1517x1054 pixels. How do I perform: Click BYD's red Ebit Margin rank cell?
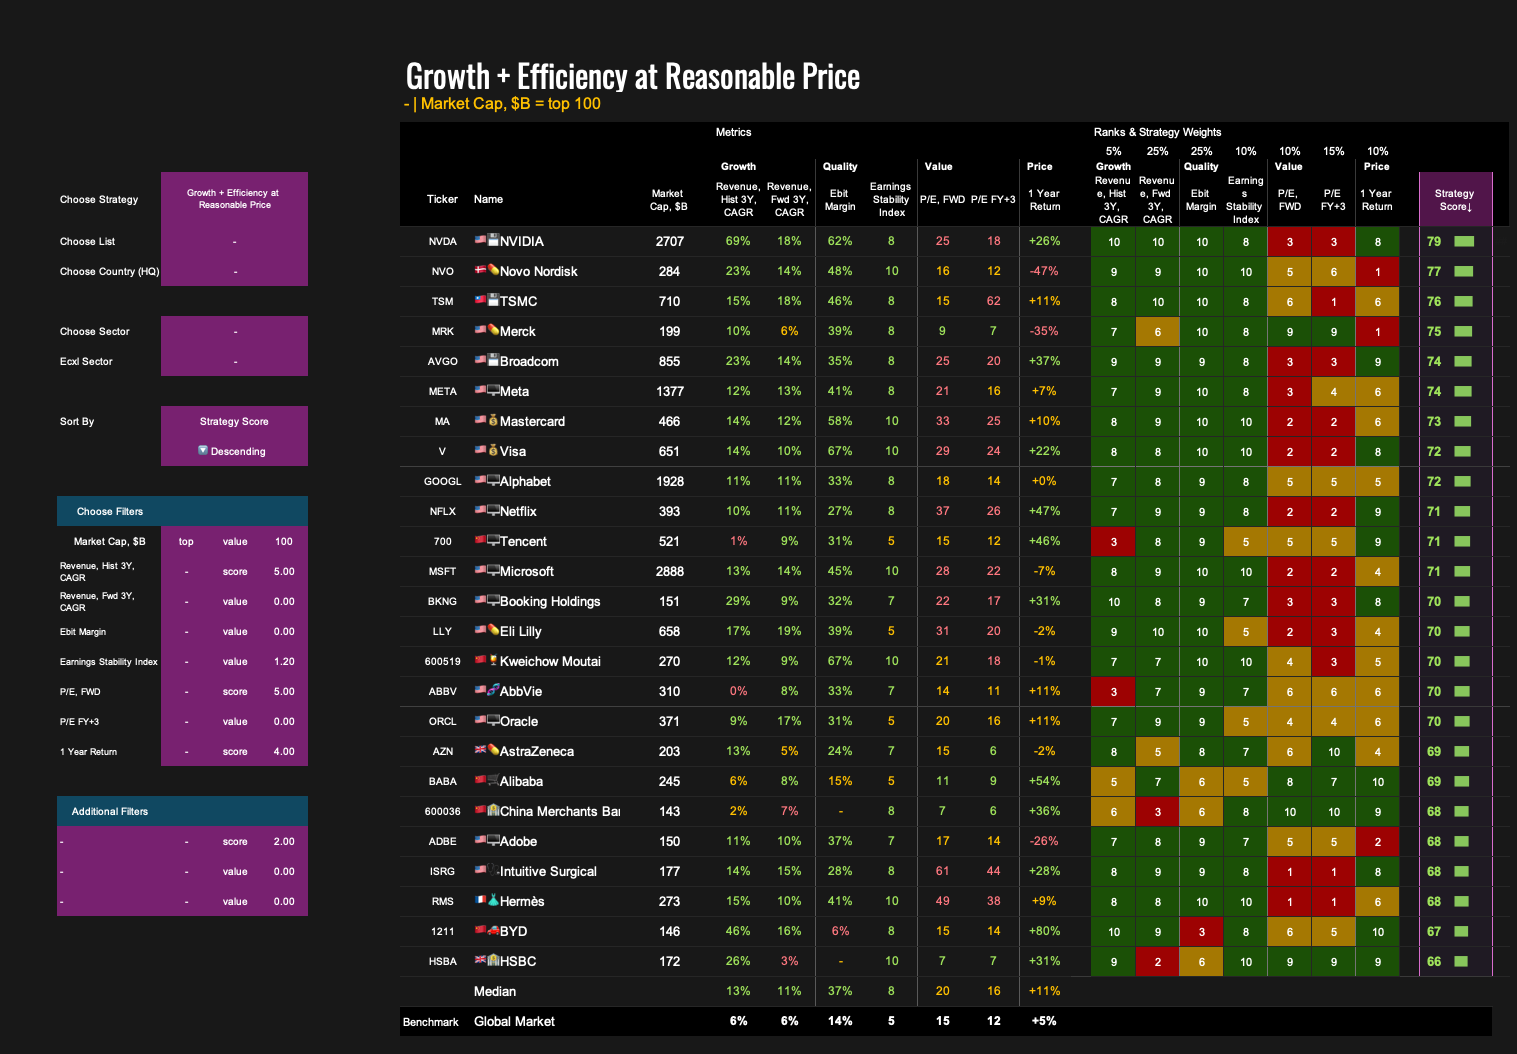tap(1202, 931)
